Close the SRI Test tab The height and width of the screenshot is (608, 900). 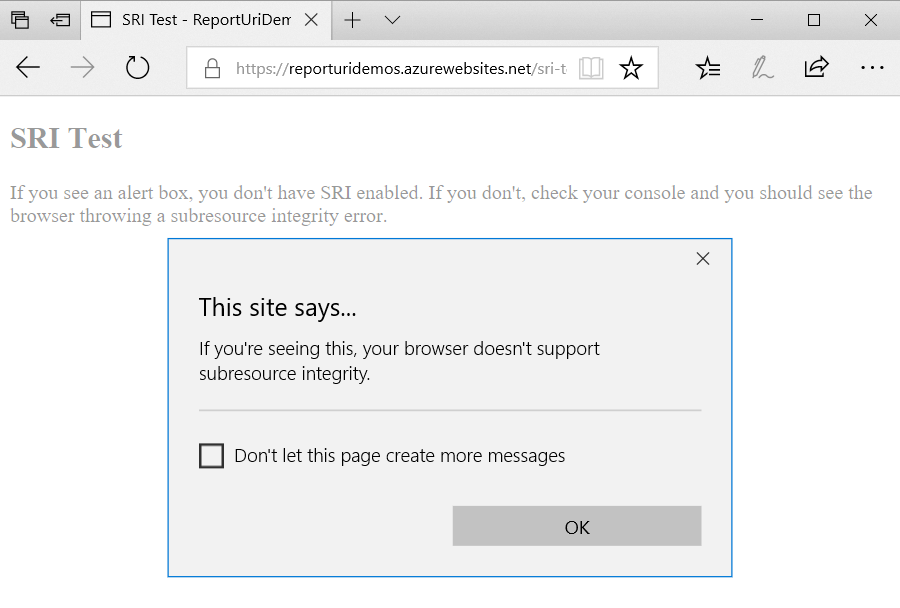pos(310,18)
